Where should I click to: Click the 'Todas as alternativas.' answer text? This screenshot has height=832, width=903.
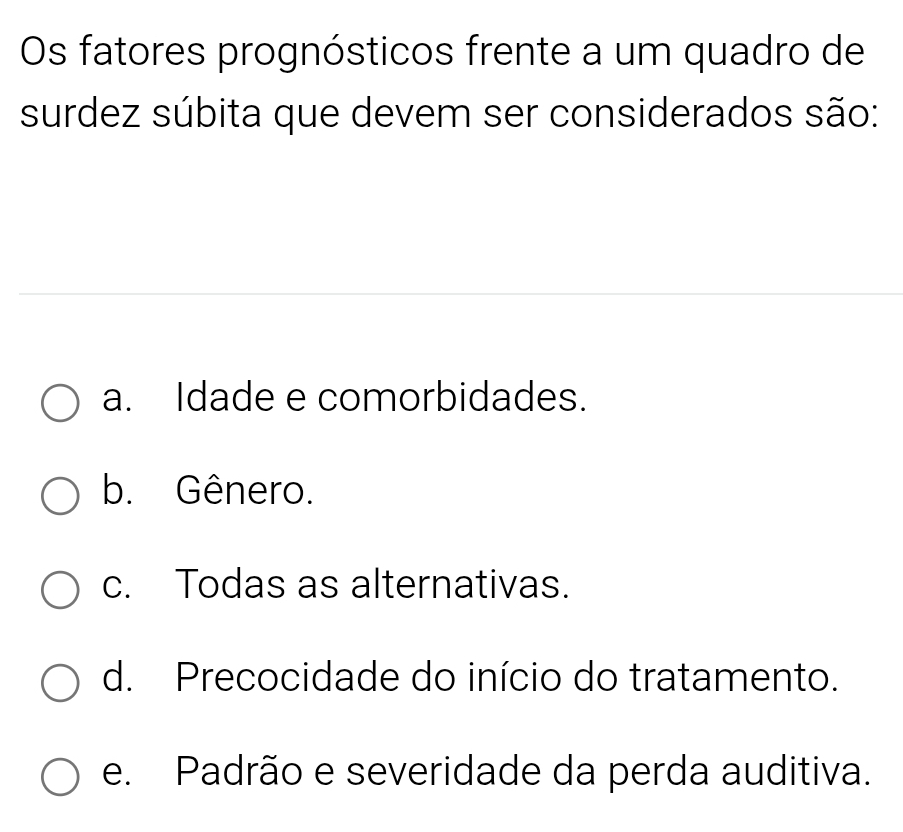[x=373, y=582]
